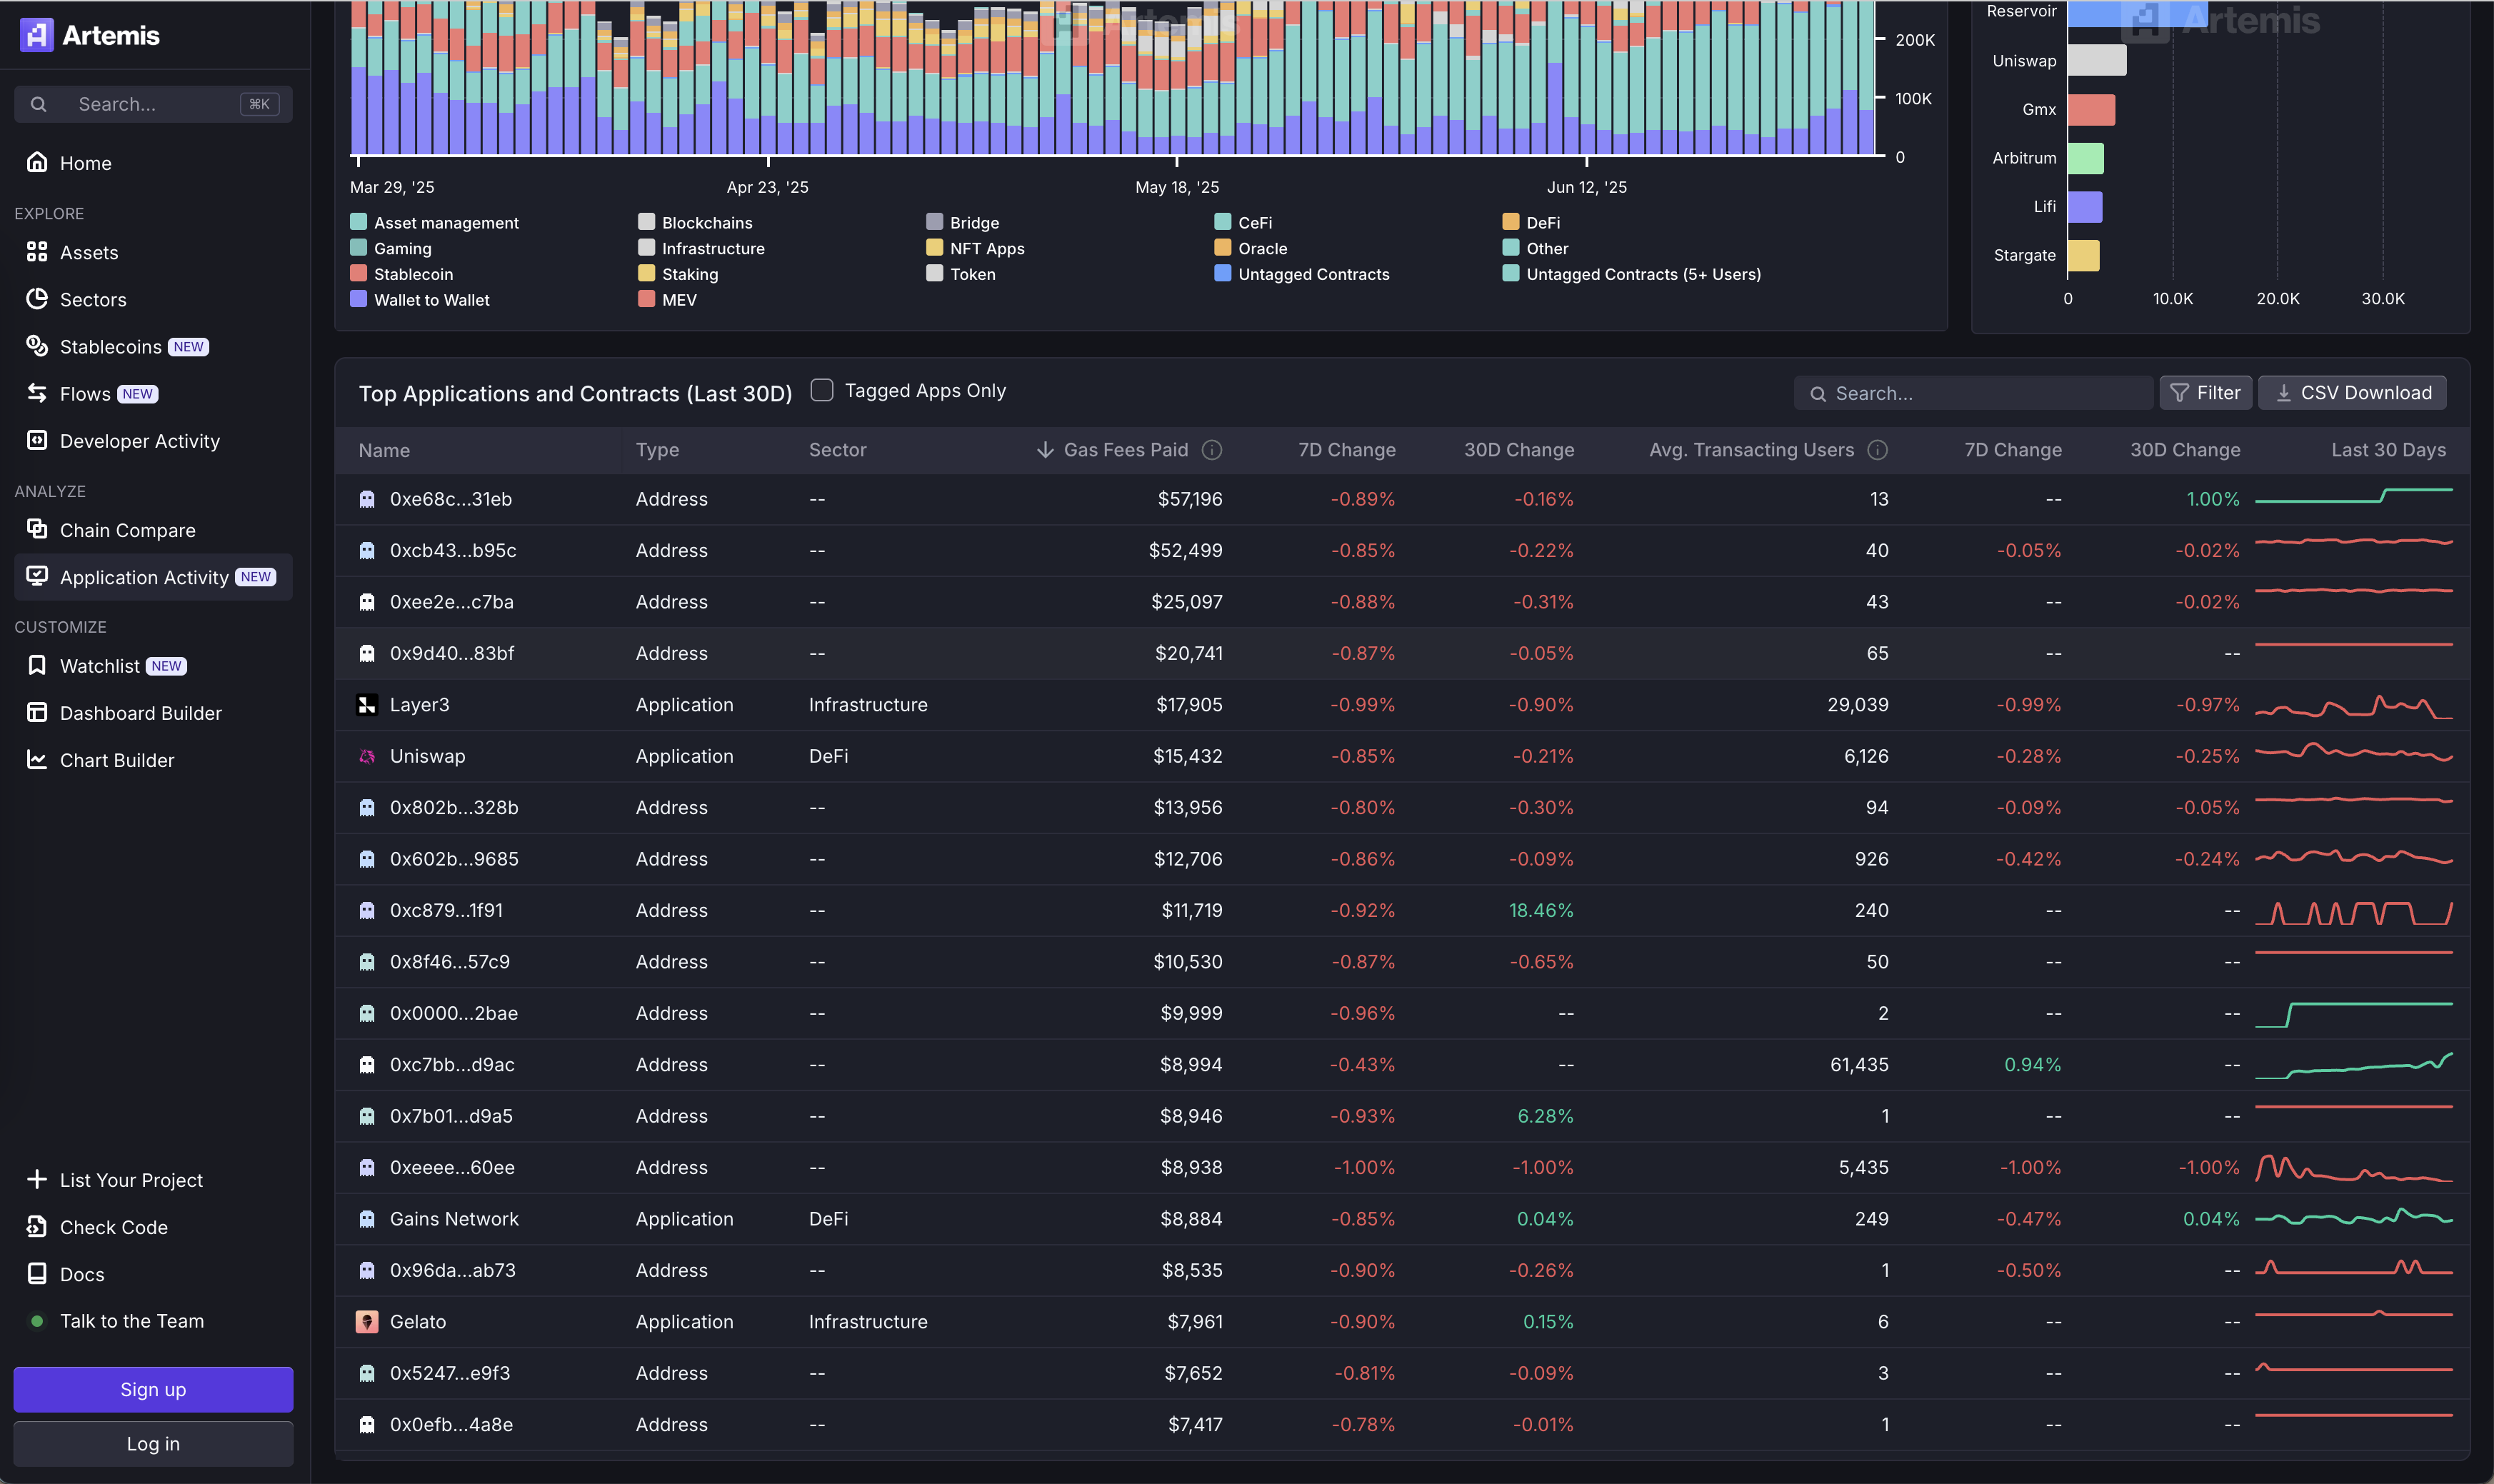Click the Stargate bar in chart
Screen dimensions: 2494x1484
(x=2083, y=255)
